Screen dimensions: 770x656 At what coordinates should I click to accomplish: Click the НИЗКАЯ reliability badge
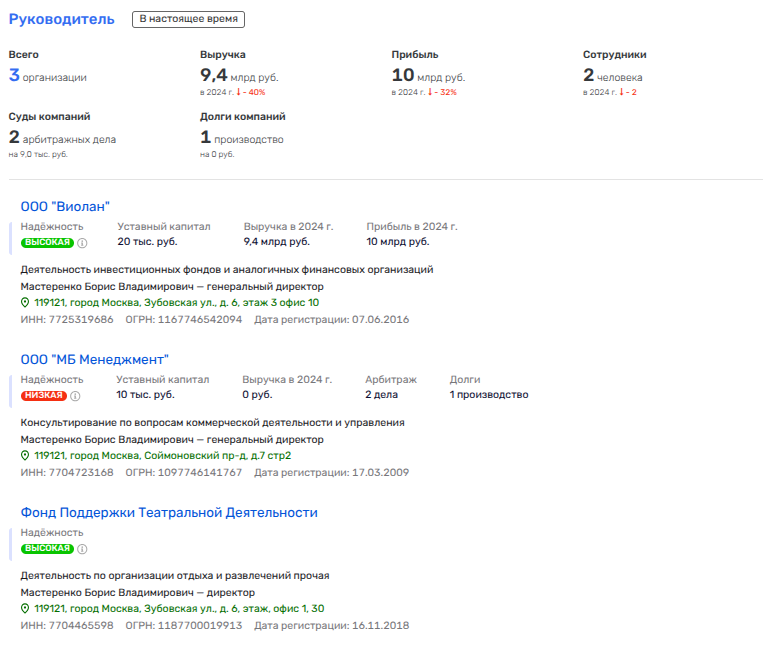point(43,395)
